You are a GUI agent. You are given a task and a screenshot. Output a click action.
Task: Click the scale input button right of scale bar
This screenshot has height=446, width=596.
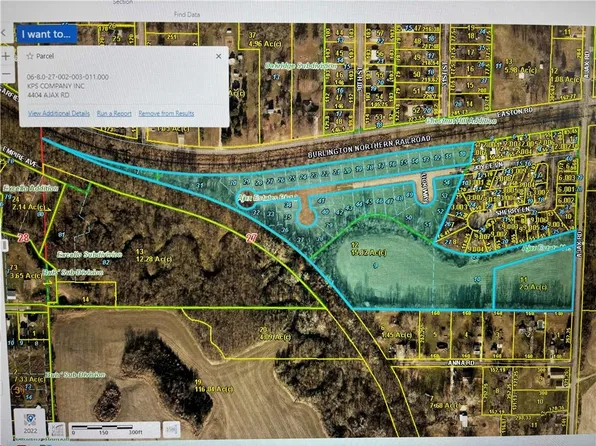pyautogui.click(x=171, y=430)
